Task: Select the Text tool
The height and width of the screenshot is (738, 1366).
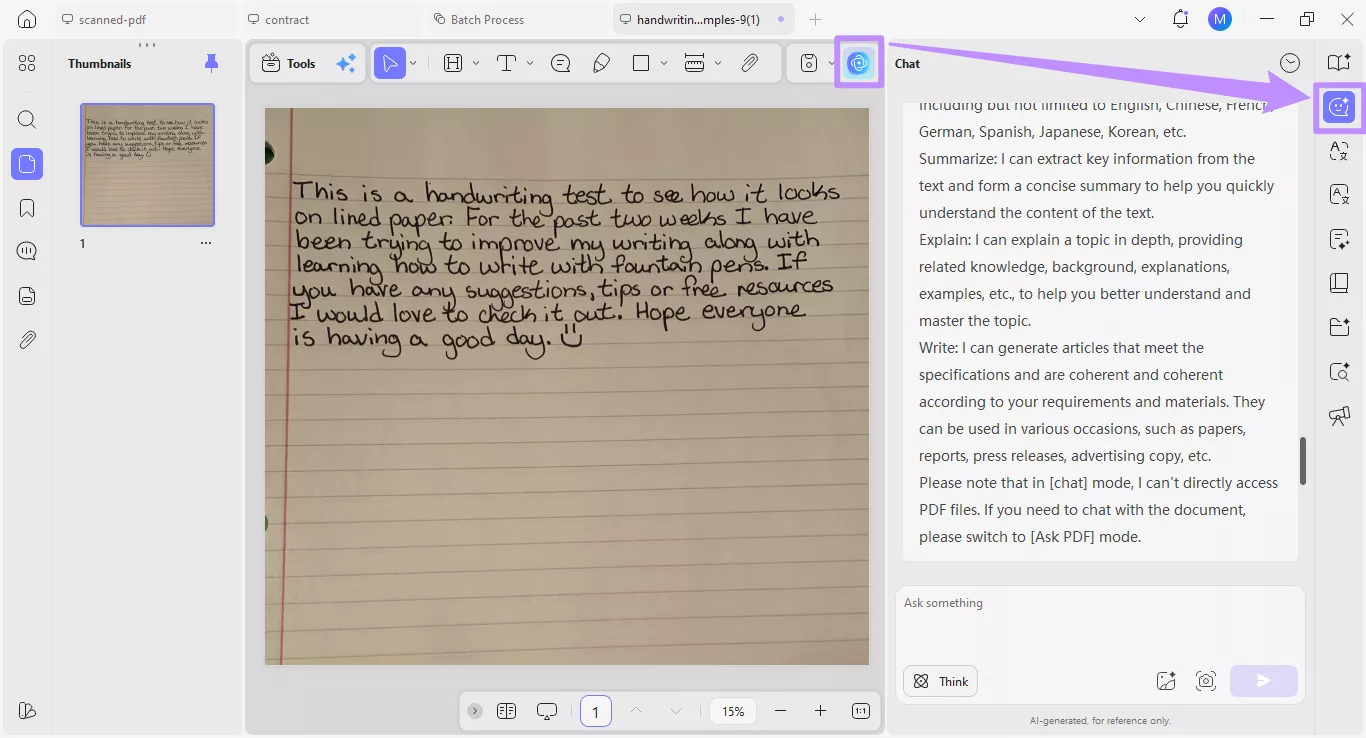Action: point(506,63)
